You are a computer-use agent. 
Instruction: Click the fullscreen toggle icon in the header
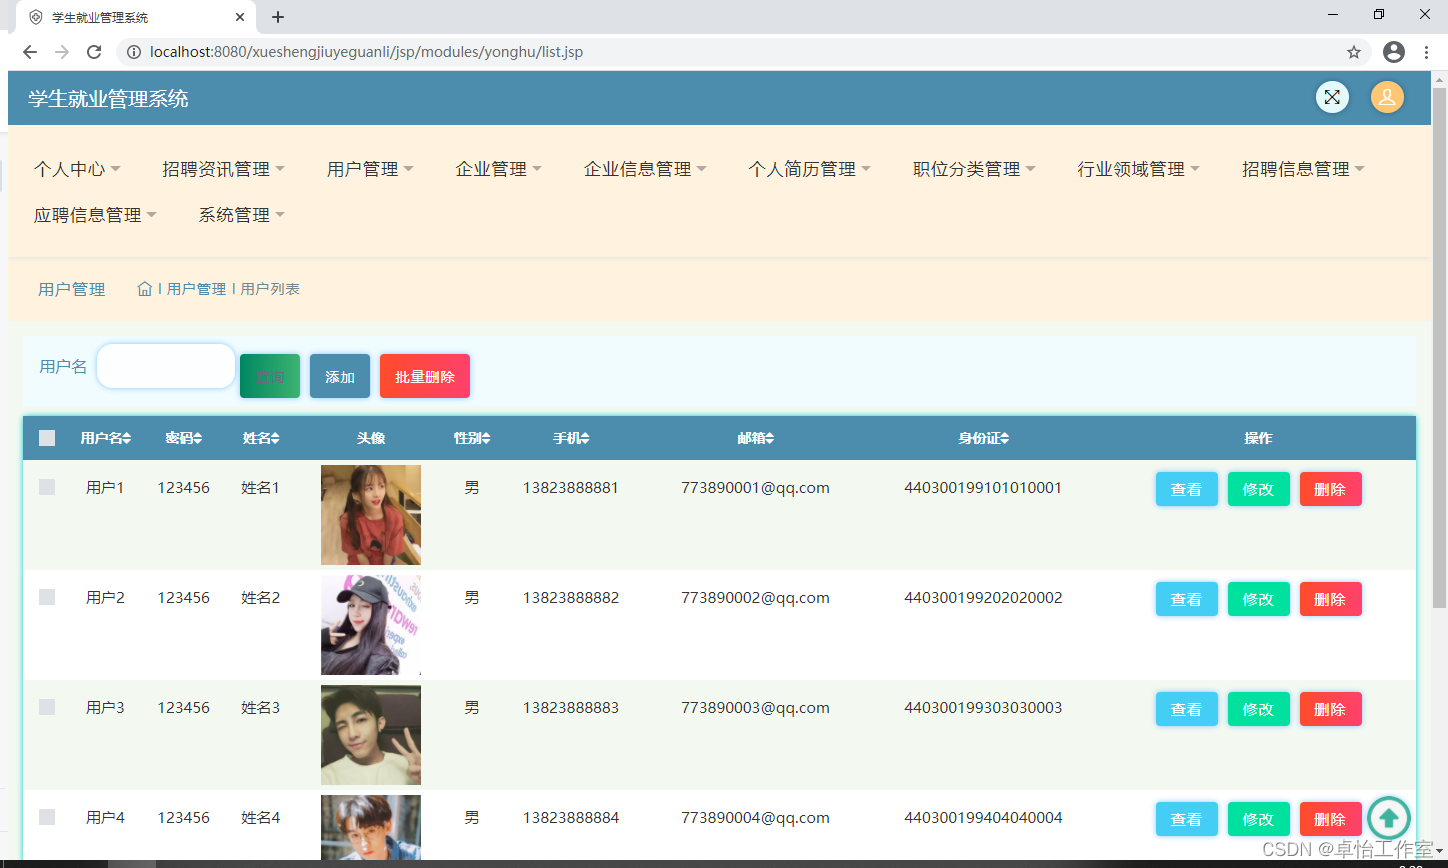(1332, 97)
